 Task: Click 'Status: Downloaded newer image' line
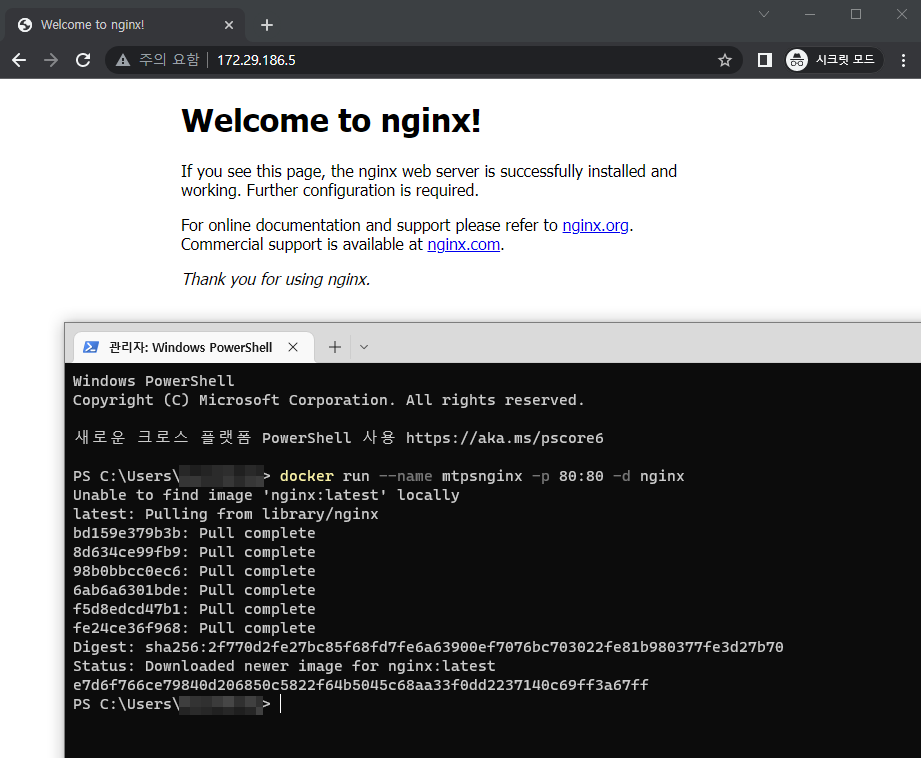[284, 666]
